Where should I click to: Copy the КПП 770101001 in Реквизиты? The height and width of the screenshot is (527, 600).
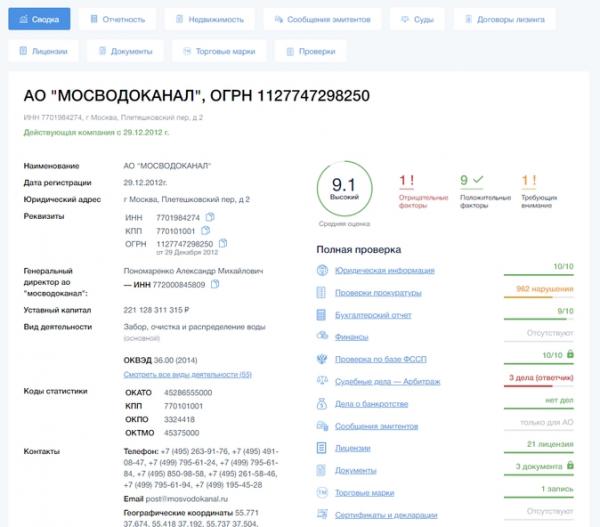click(x=205, y=230)
